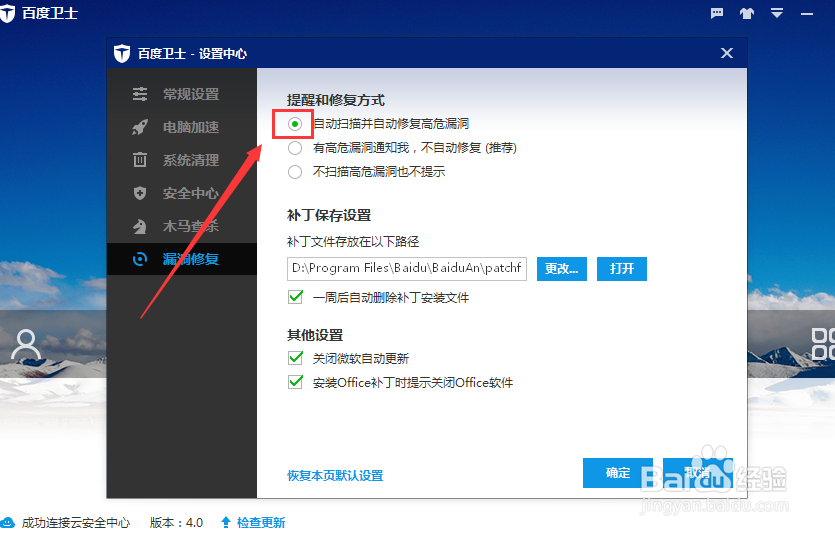This screenshot has height=534, width=835.
Task: Select the 安全中心 tab
Action: 182,193
